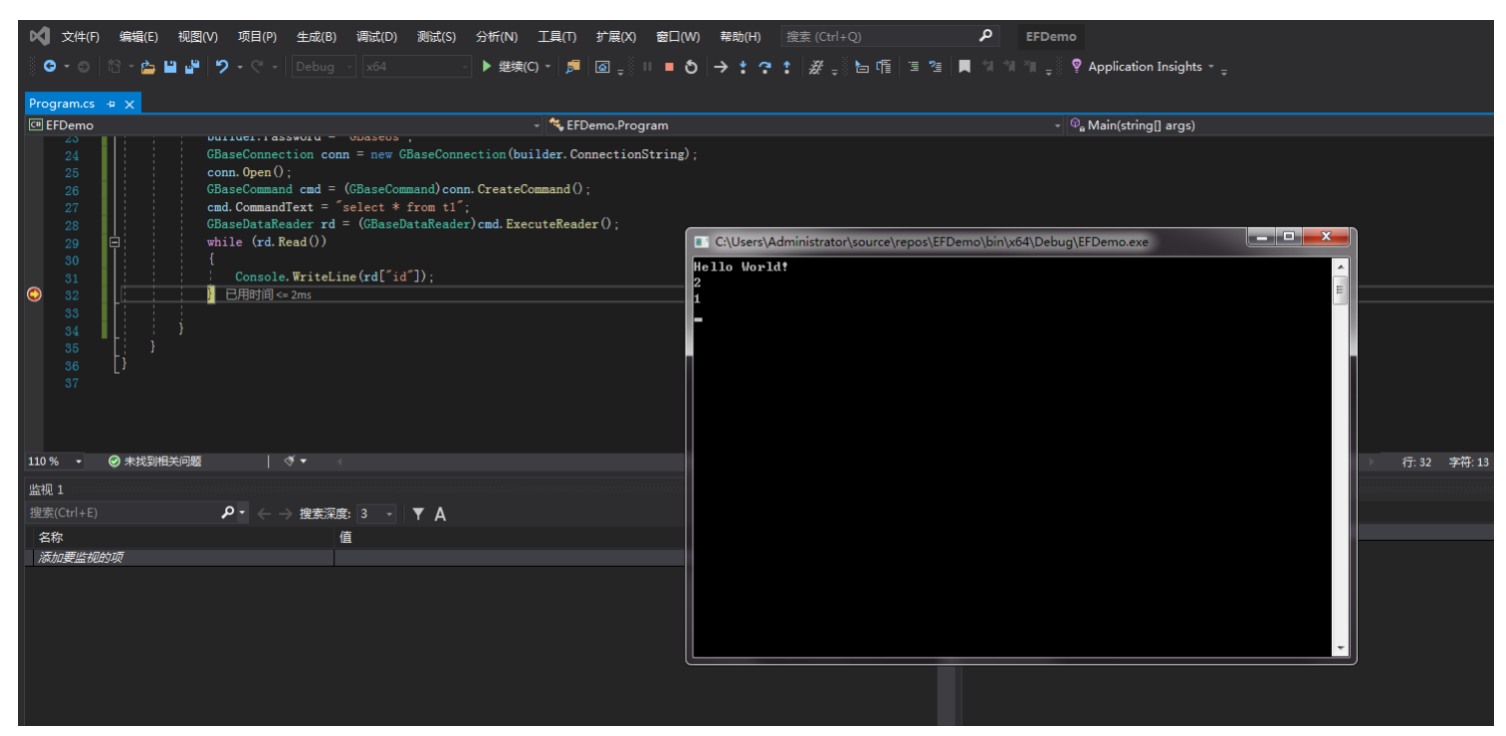The height and width of the screenshot is (736, 1506).
Task: Click the Show Next Statement arrow
Action: 719,67
